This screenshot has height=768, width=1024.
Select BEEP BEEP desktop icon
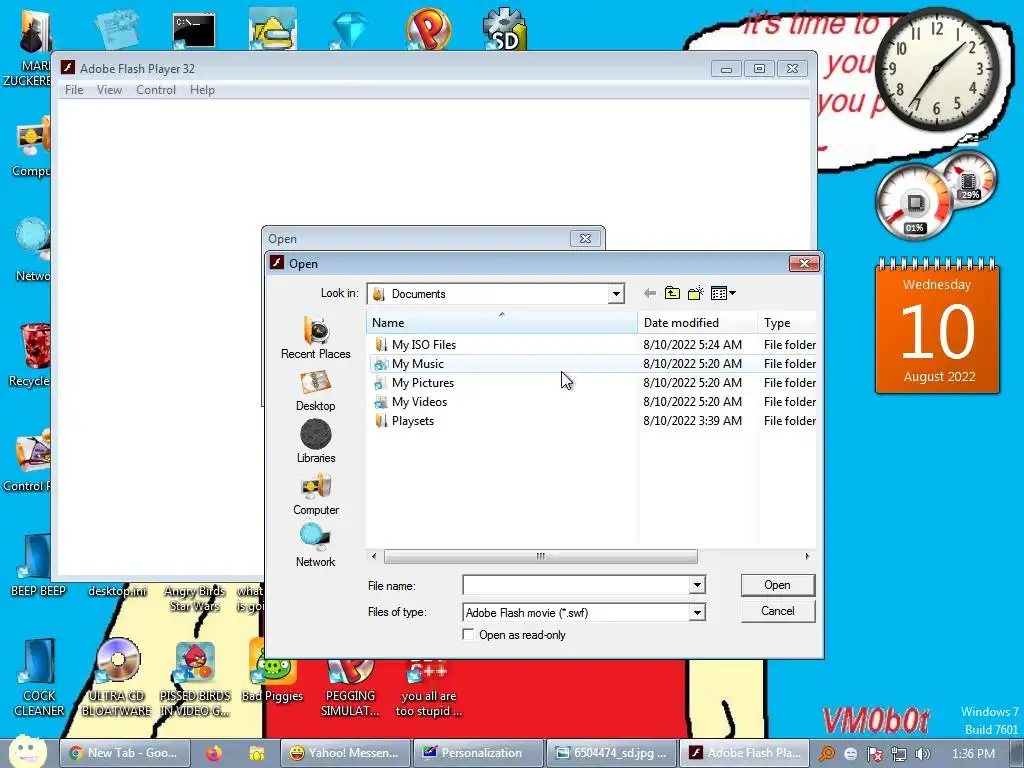pos(38,567)
